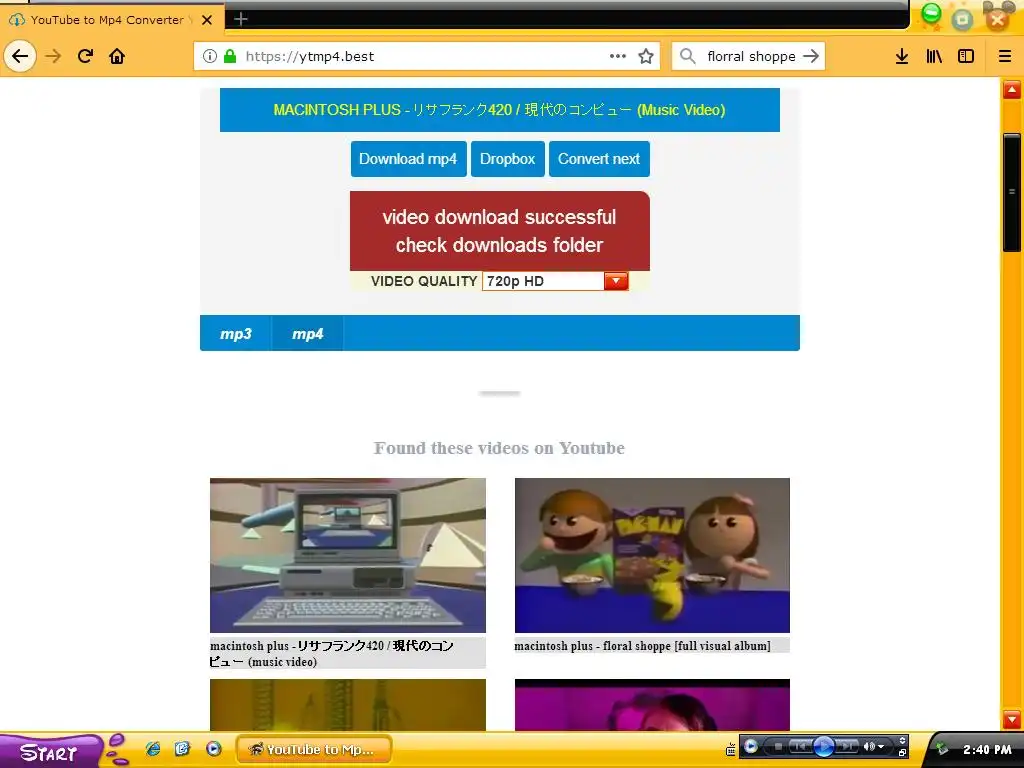
Task: Click the forward navigation arrow
Action: point(53,56)
